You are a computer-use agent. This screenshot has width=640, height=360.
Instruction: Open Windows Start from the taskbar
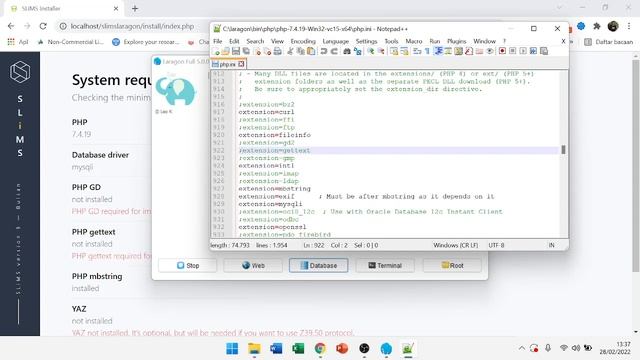[x=232, y=348]
